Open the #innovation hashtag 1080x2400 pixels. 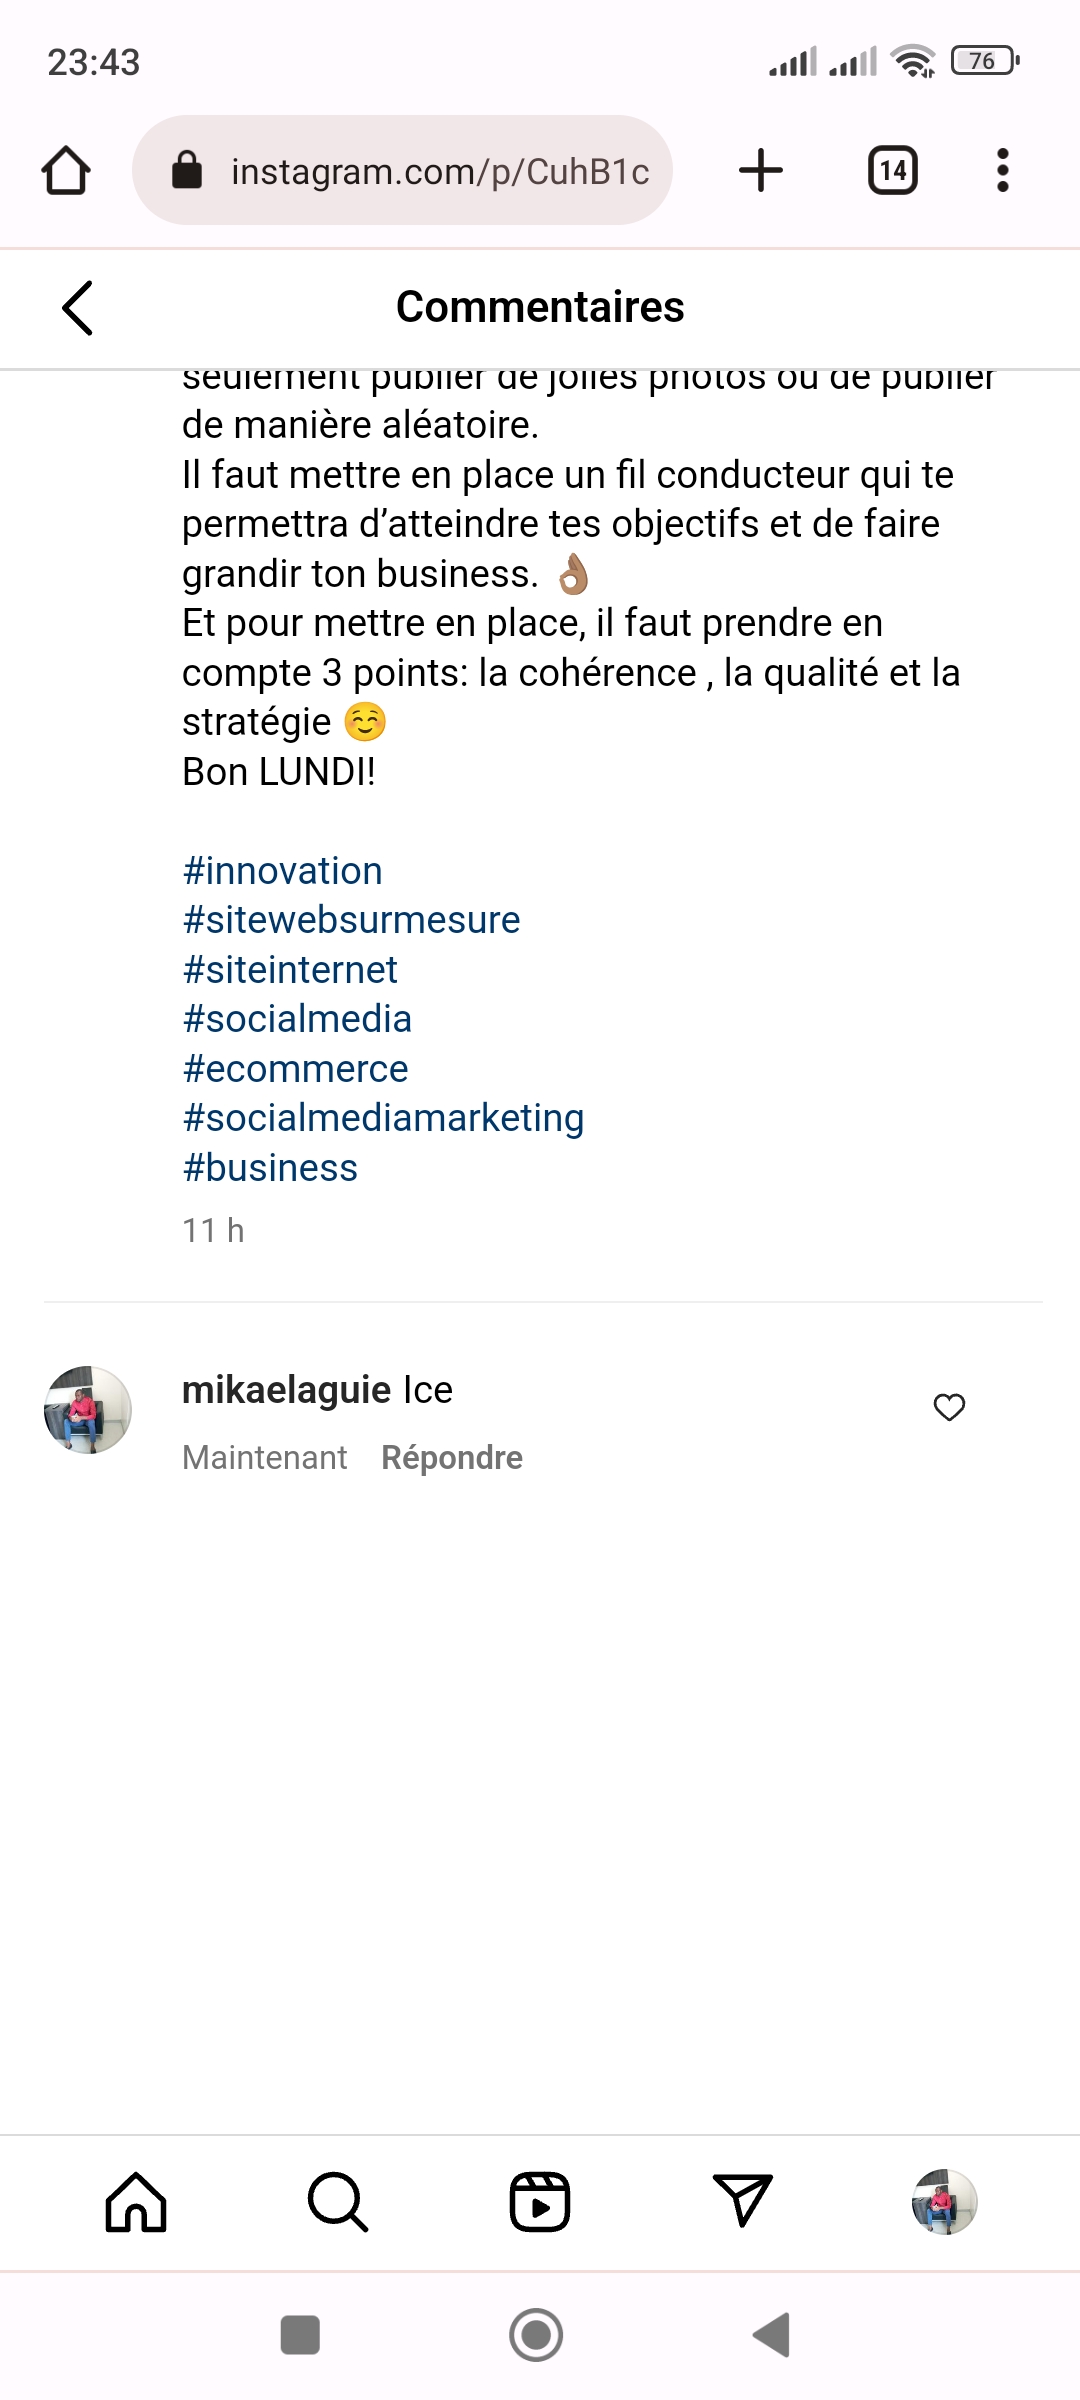tap(282, 871)
